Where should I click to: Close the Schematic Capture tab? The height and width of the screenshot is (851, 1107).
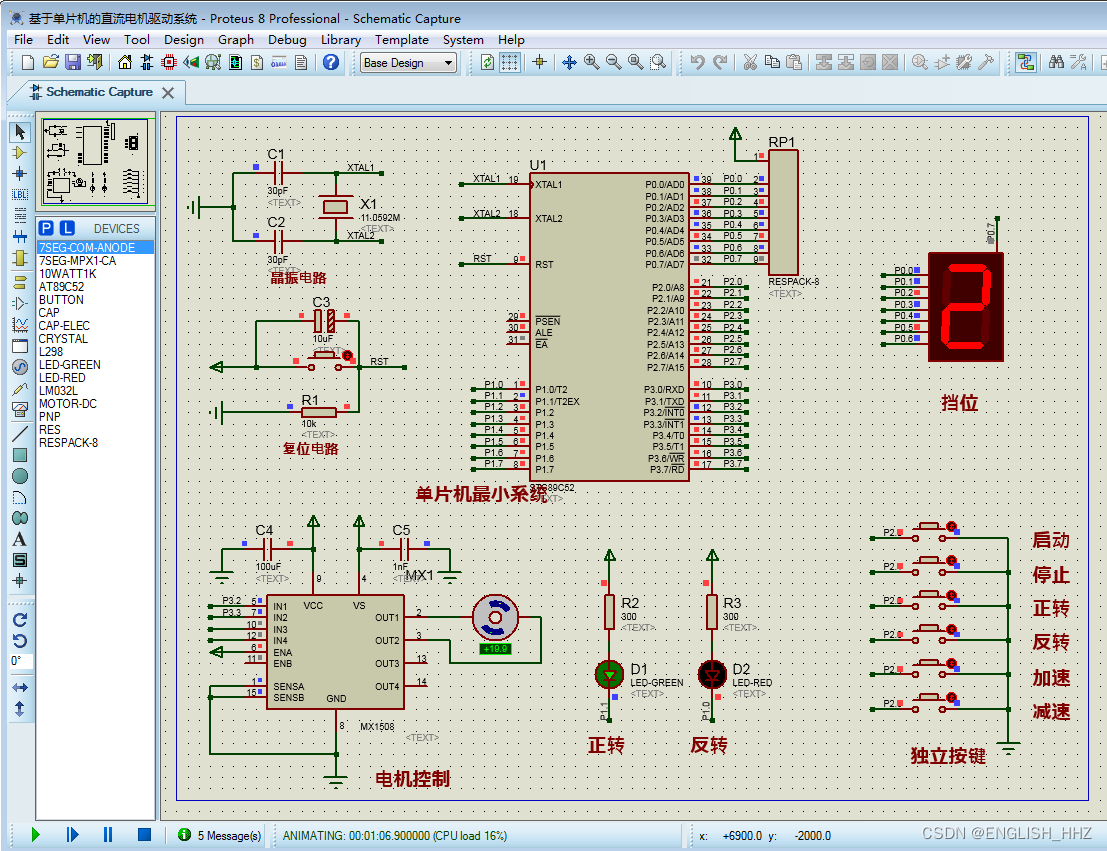(x=168, y=93)
